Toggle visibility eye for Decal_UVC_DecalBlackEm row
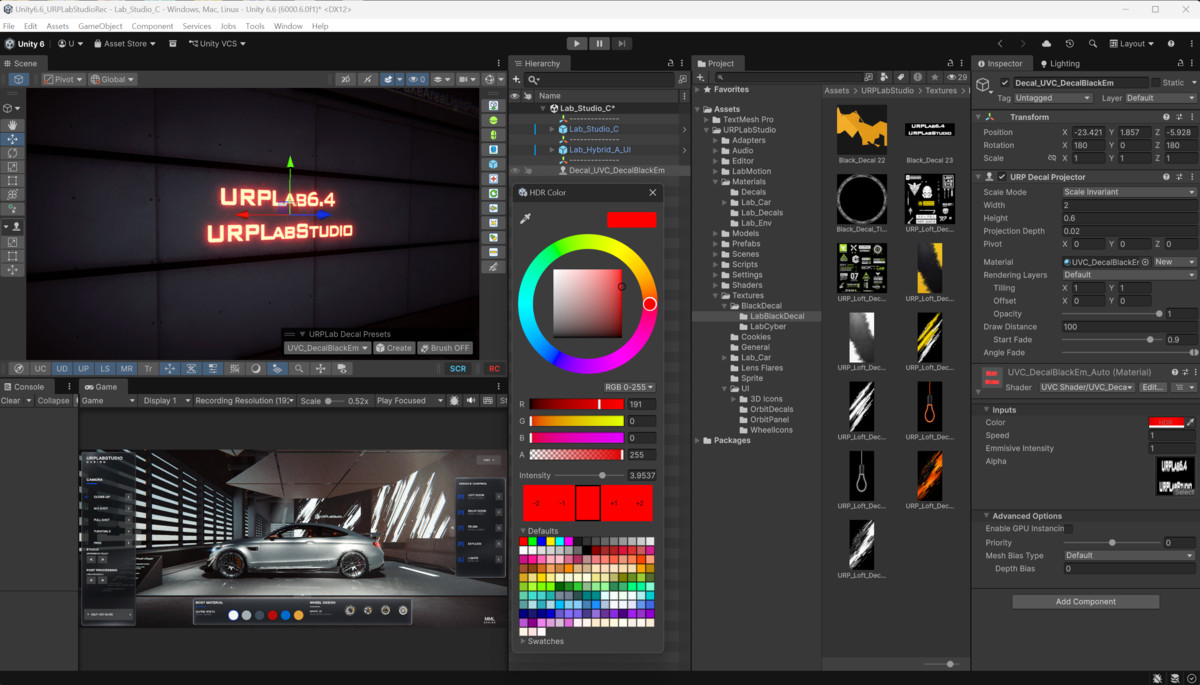1200x685 pixels. tap(515, 171)
